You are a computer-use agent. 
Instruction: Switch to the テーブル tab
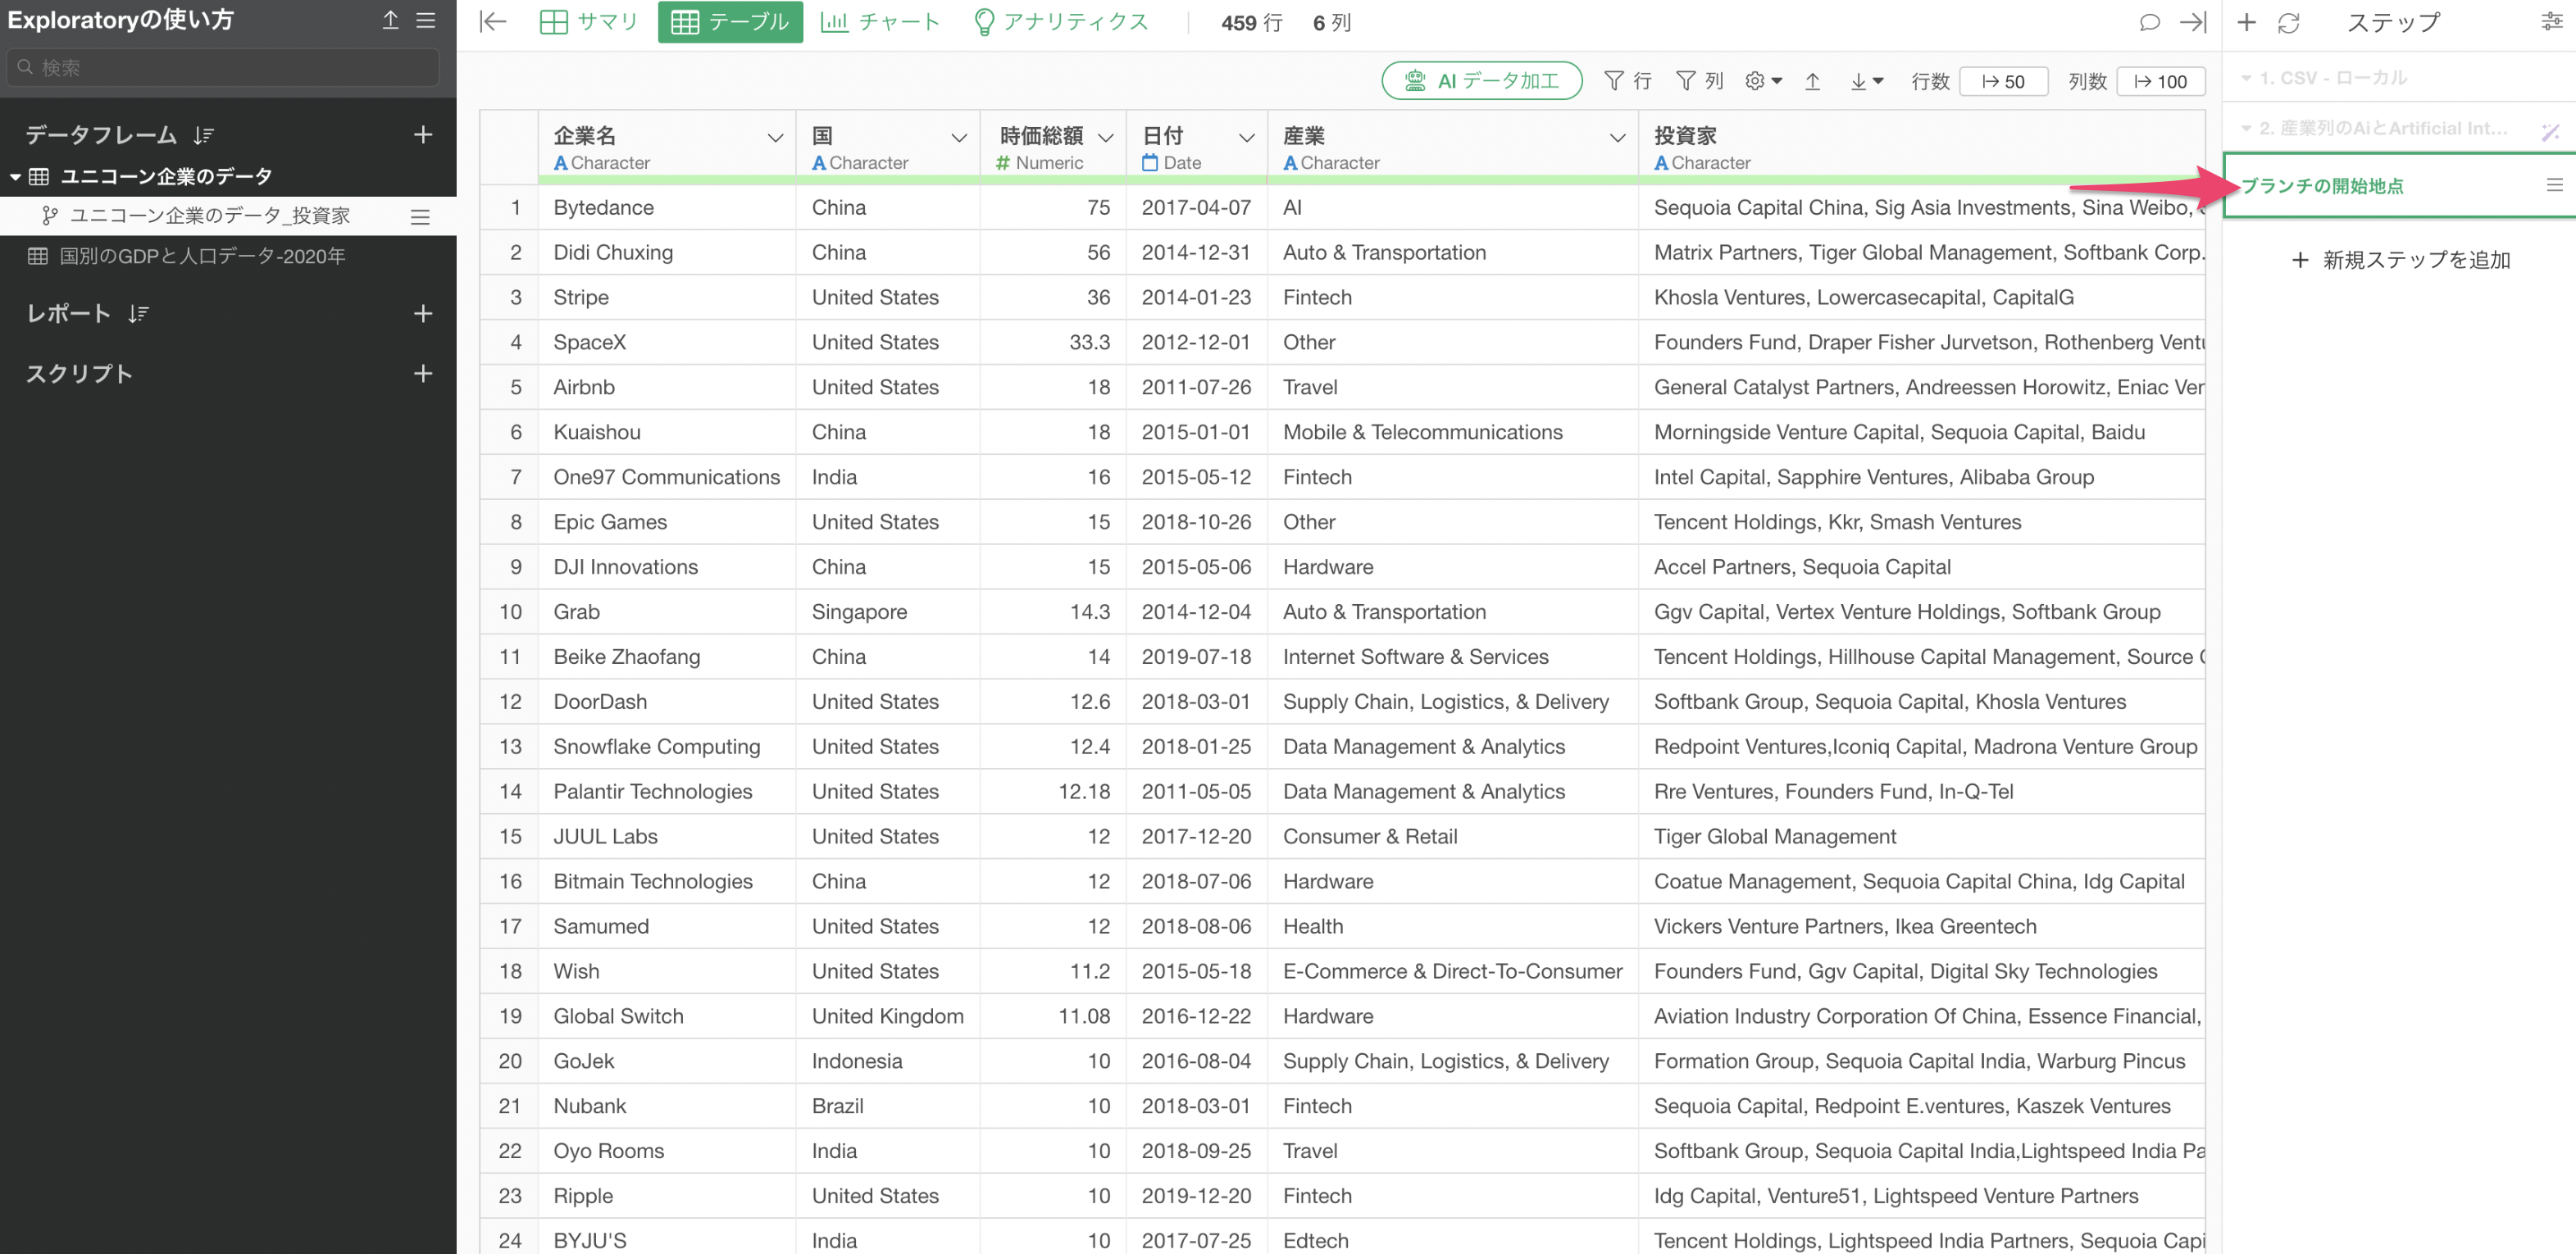[x=730, y=22]
